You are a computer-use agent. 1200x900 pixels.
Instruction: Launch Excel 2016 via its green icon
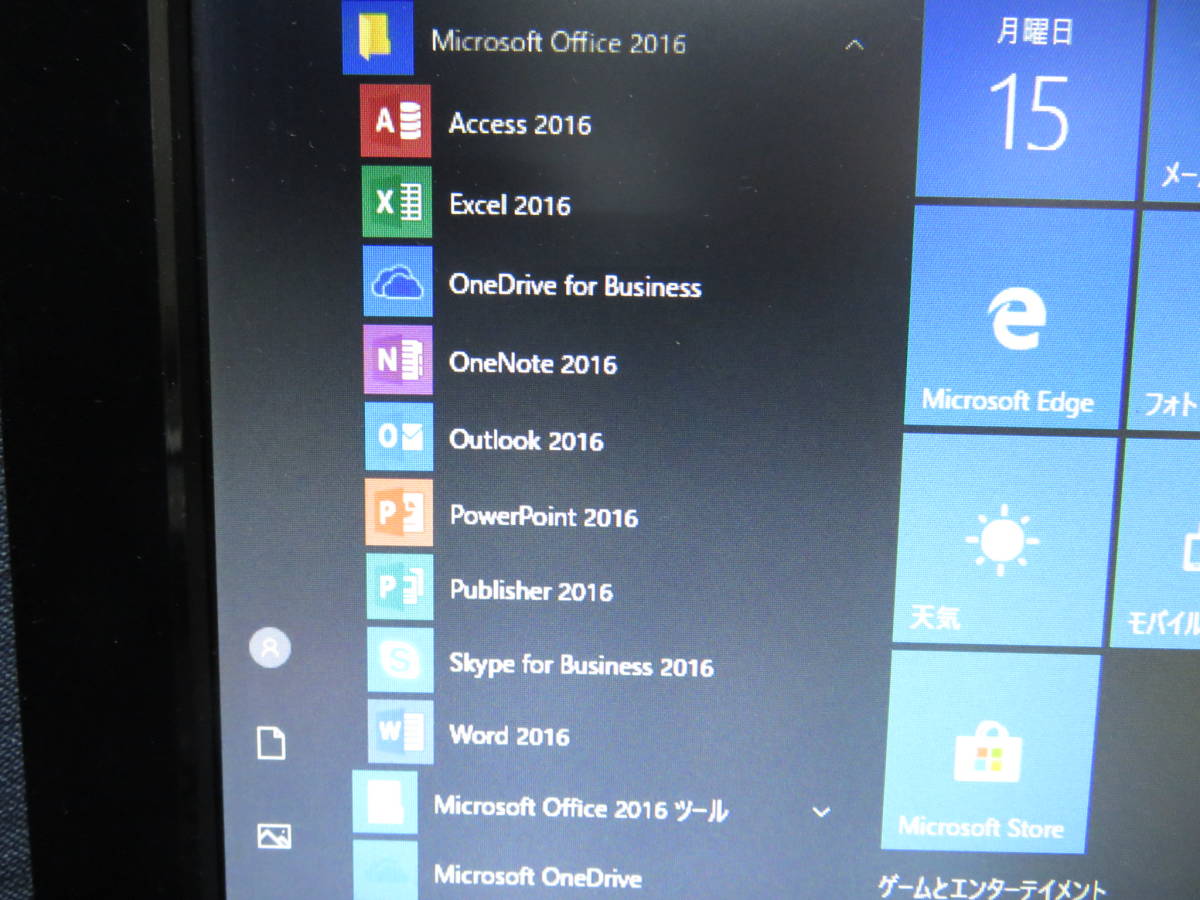[x=397, y=202]
